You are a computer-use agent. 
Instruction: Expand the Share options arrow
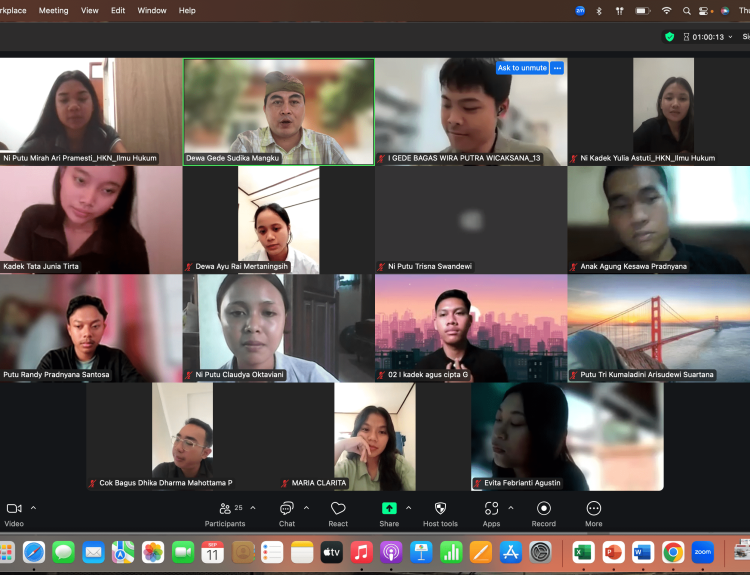[408, 507]
